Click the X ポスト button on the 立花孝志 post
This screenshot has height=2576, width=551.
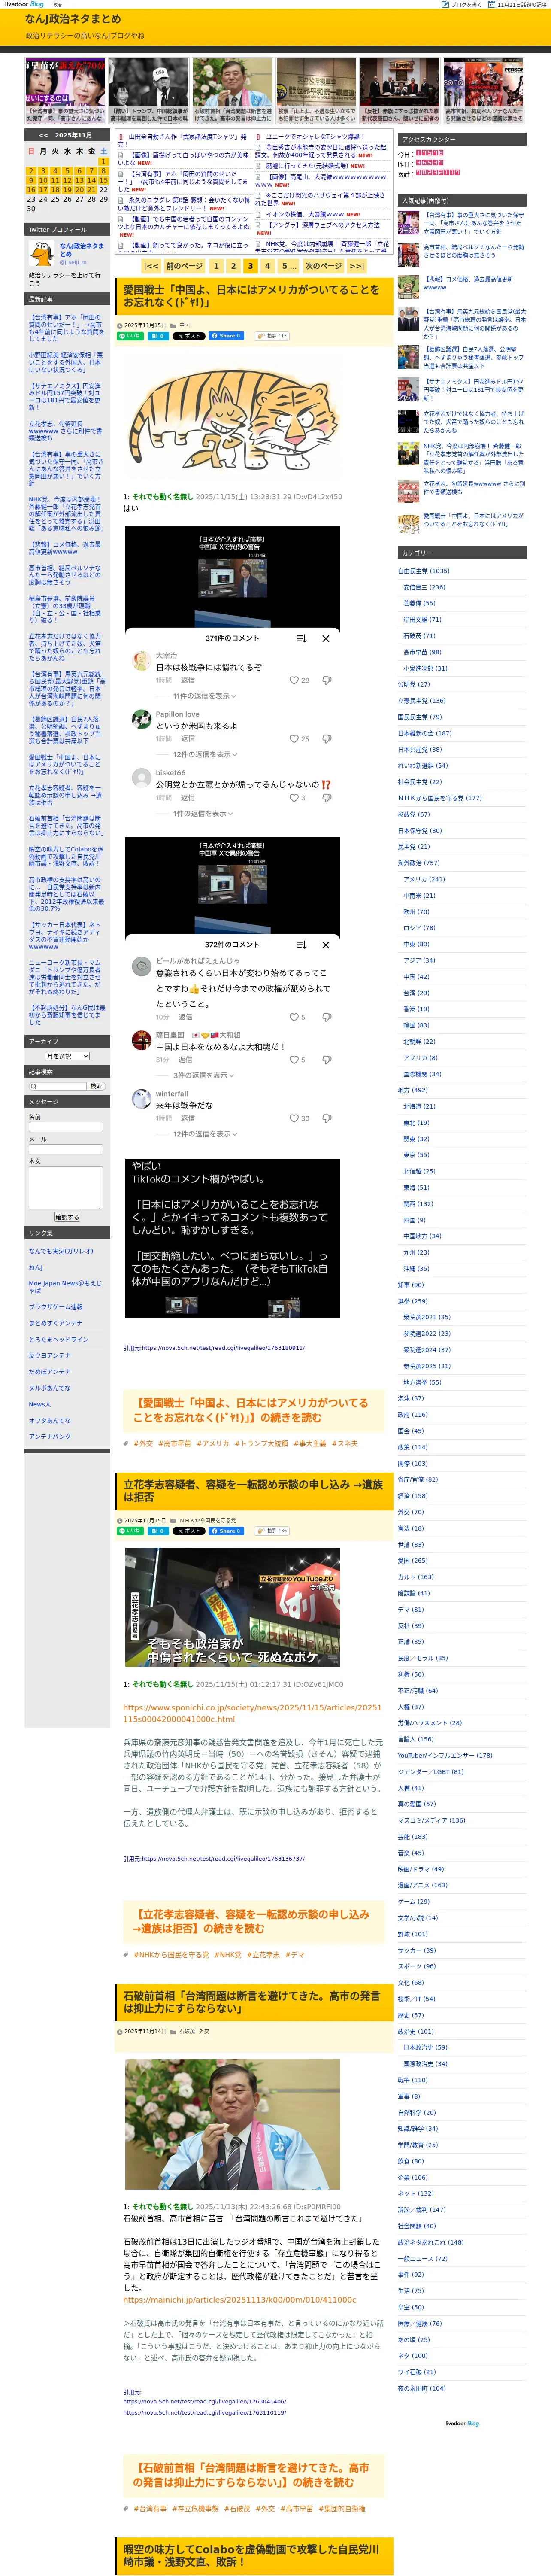[188, 1531]
